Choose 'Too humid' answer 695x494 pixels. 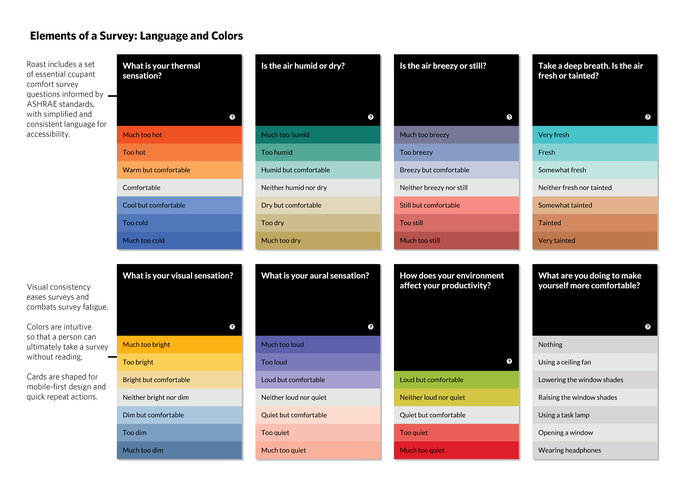click(318, 152)
